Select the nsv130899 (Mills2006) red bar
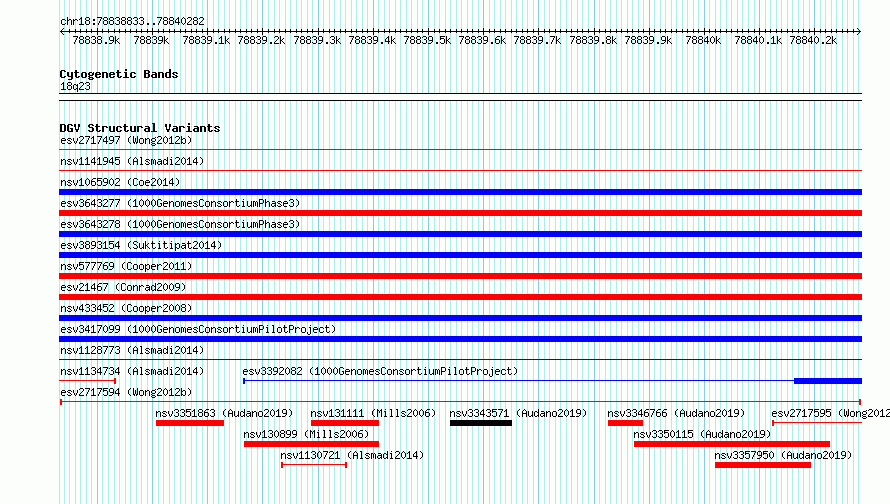Viewport: 890px width, 504px height. 311,444
